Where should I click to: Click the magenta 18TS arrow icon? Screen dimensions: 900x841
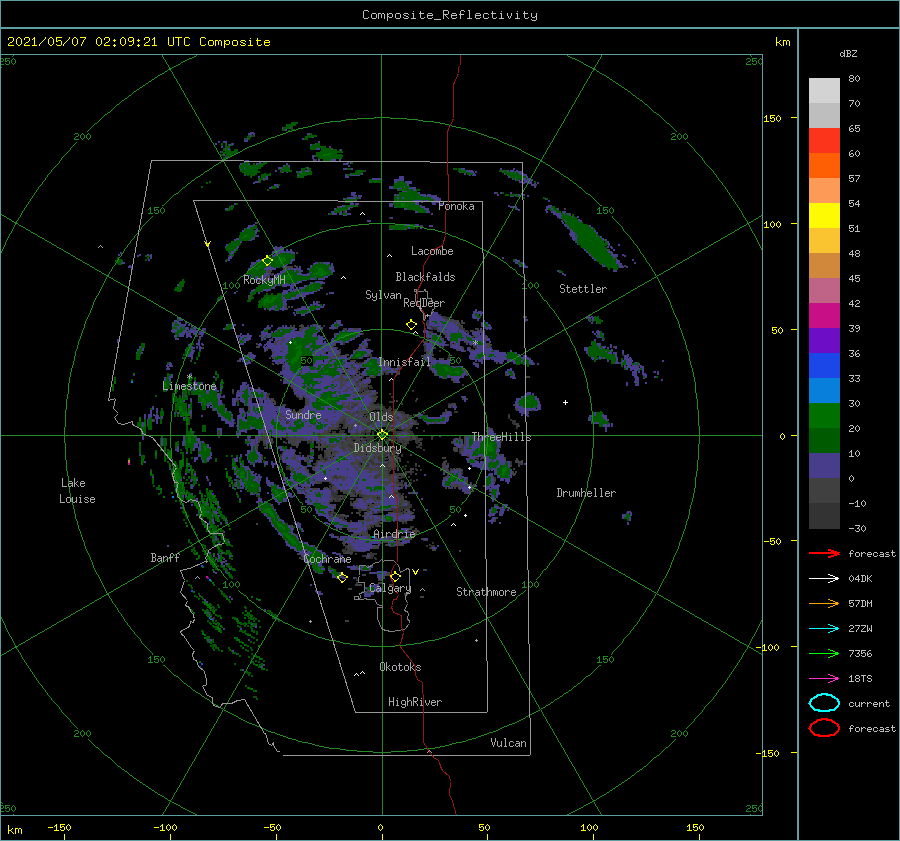[x=824, y=679]
